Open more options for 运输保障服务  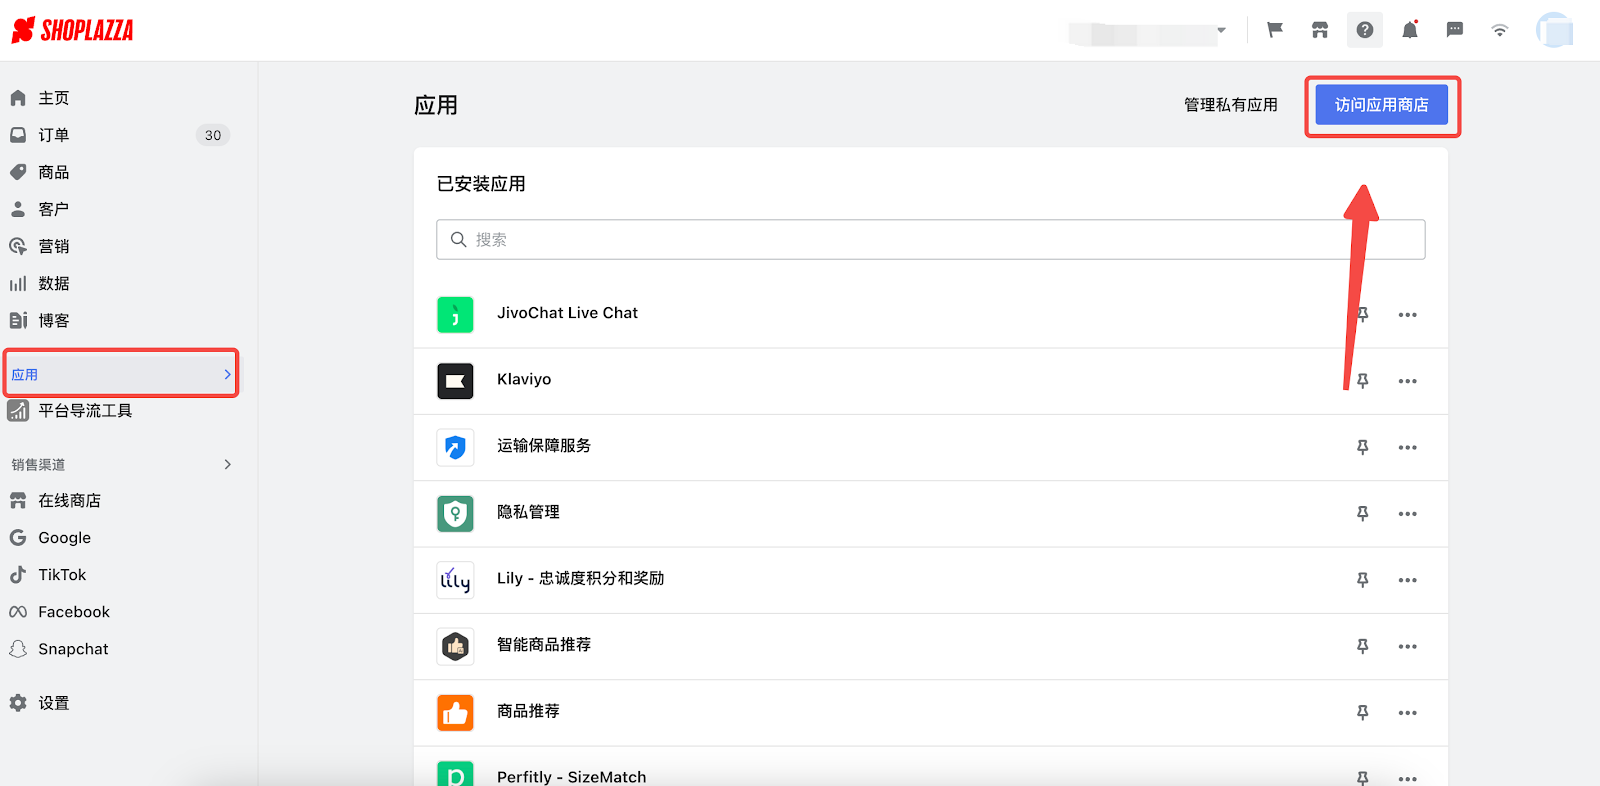click(x=1407, y=447)
